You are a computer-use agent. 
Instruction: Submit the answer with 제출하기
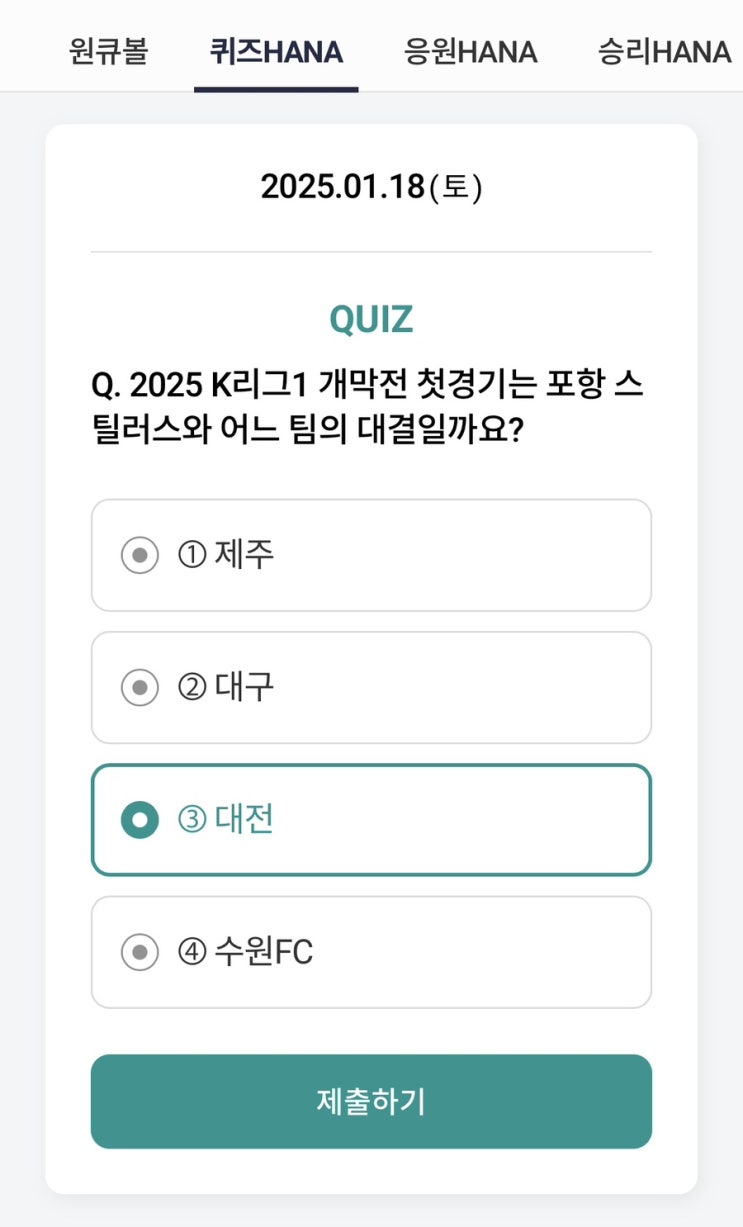pyautogui.click(x=371, y=1101)
